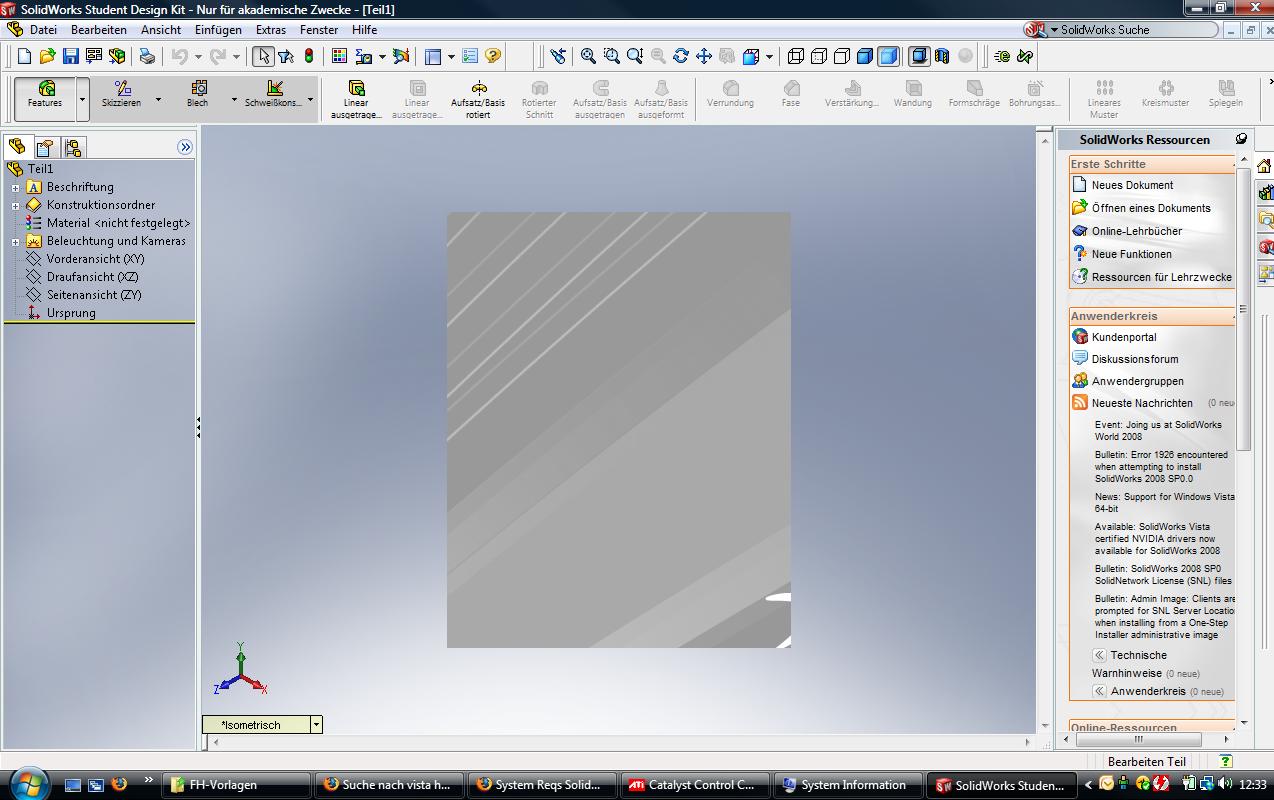Enable Shaded With Edges display mode
Screen dimensions: 1274x800
tap(865, 57)
